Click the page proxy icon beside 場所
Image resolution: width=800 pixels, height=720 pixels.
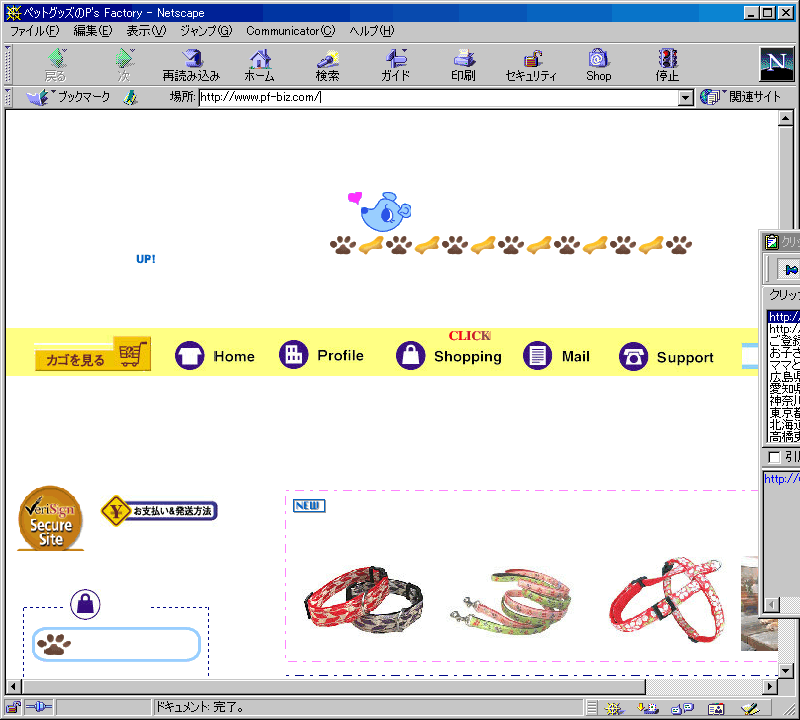(131, 97)
